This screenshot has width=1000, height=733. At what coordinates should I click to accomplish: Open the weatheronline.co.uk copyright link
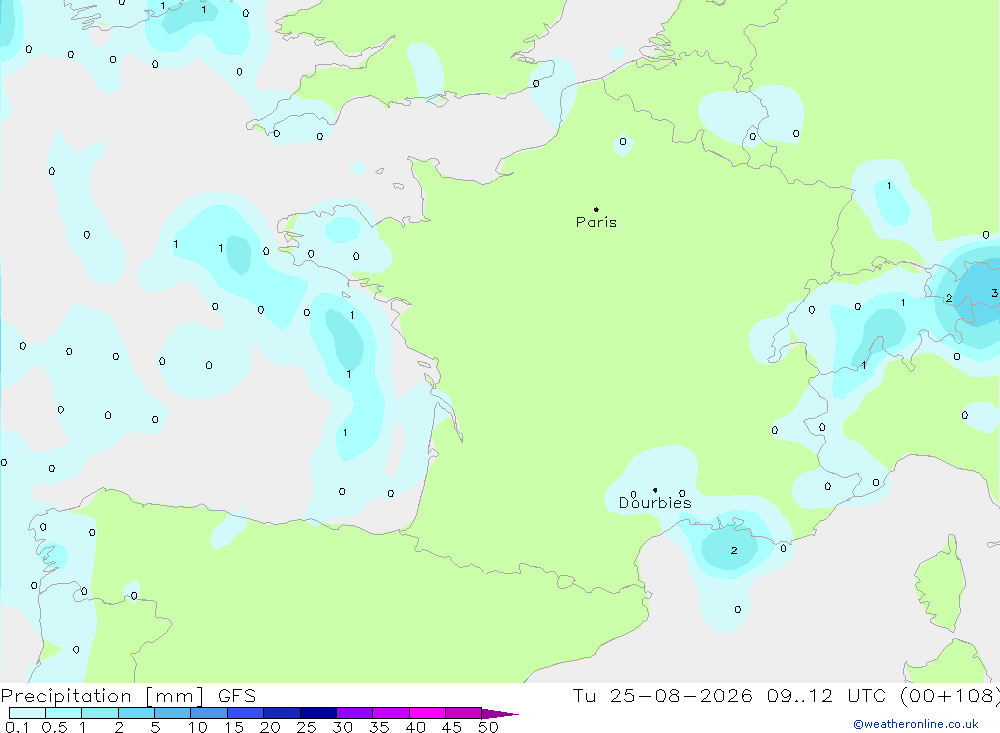(916, 724)
